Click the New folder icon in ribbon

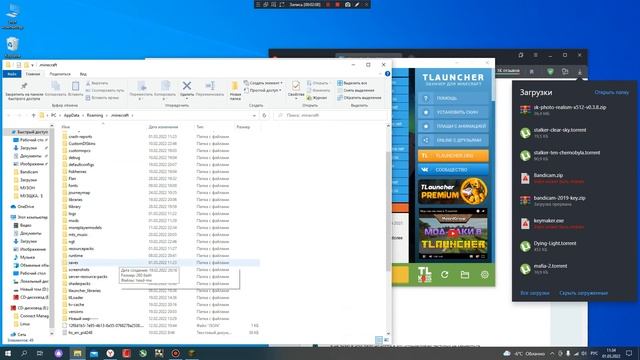pyautogui.click(x=235, y=86)
